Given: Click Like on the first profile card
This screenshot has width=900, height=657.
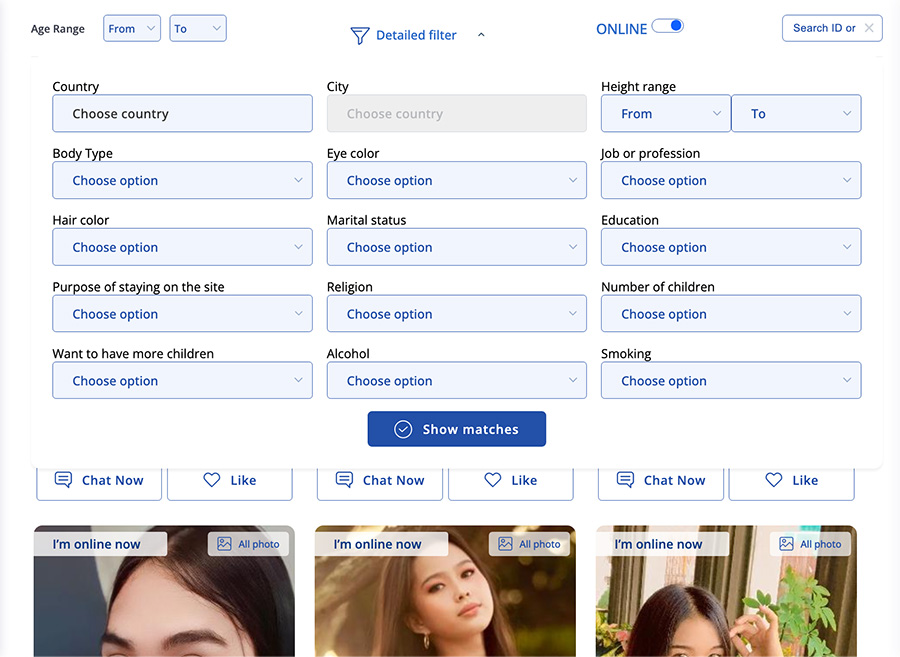Looking at the screenshot, I should (230, 482).
